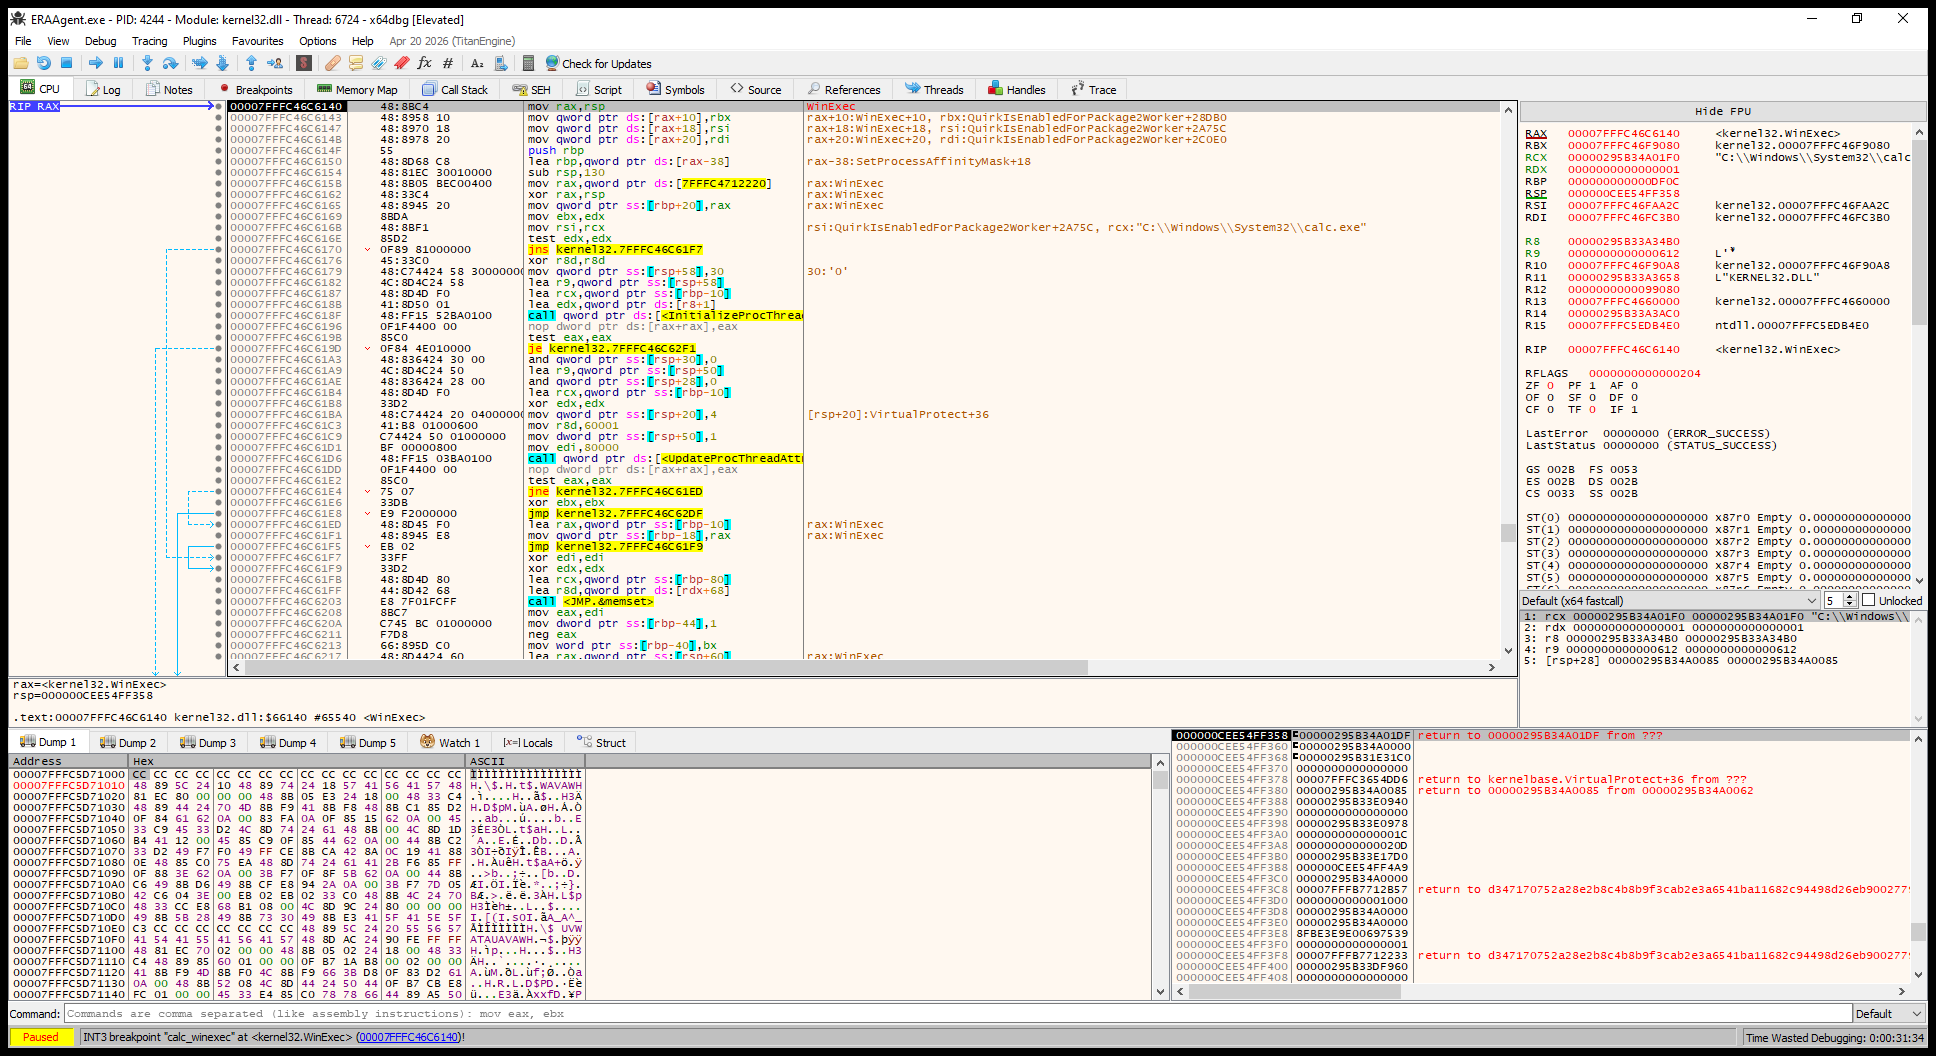Toggle the Unlocked checkbox in arguments pane
Viewport: 1936px width, 1056px height.
coord(1868,600)
